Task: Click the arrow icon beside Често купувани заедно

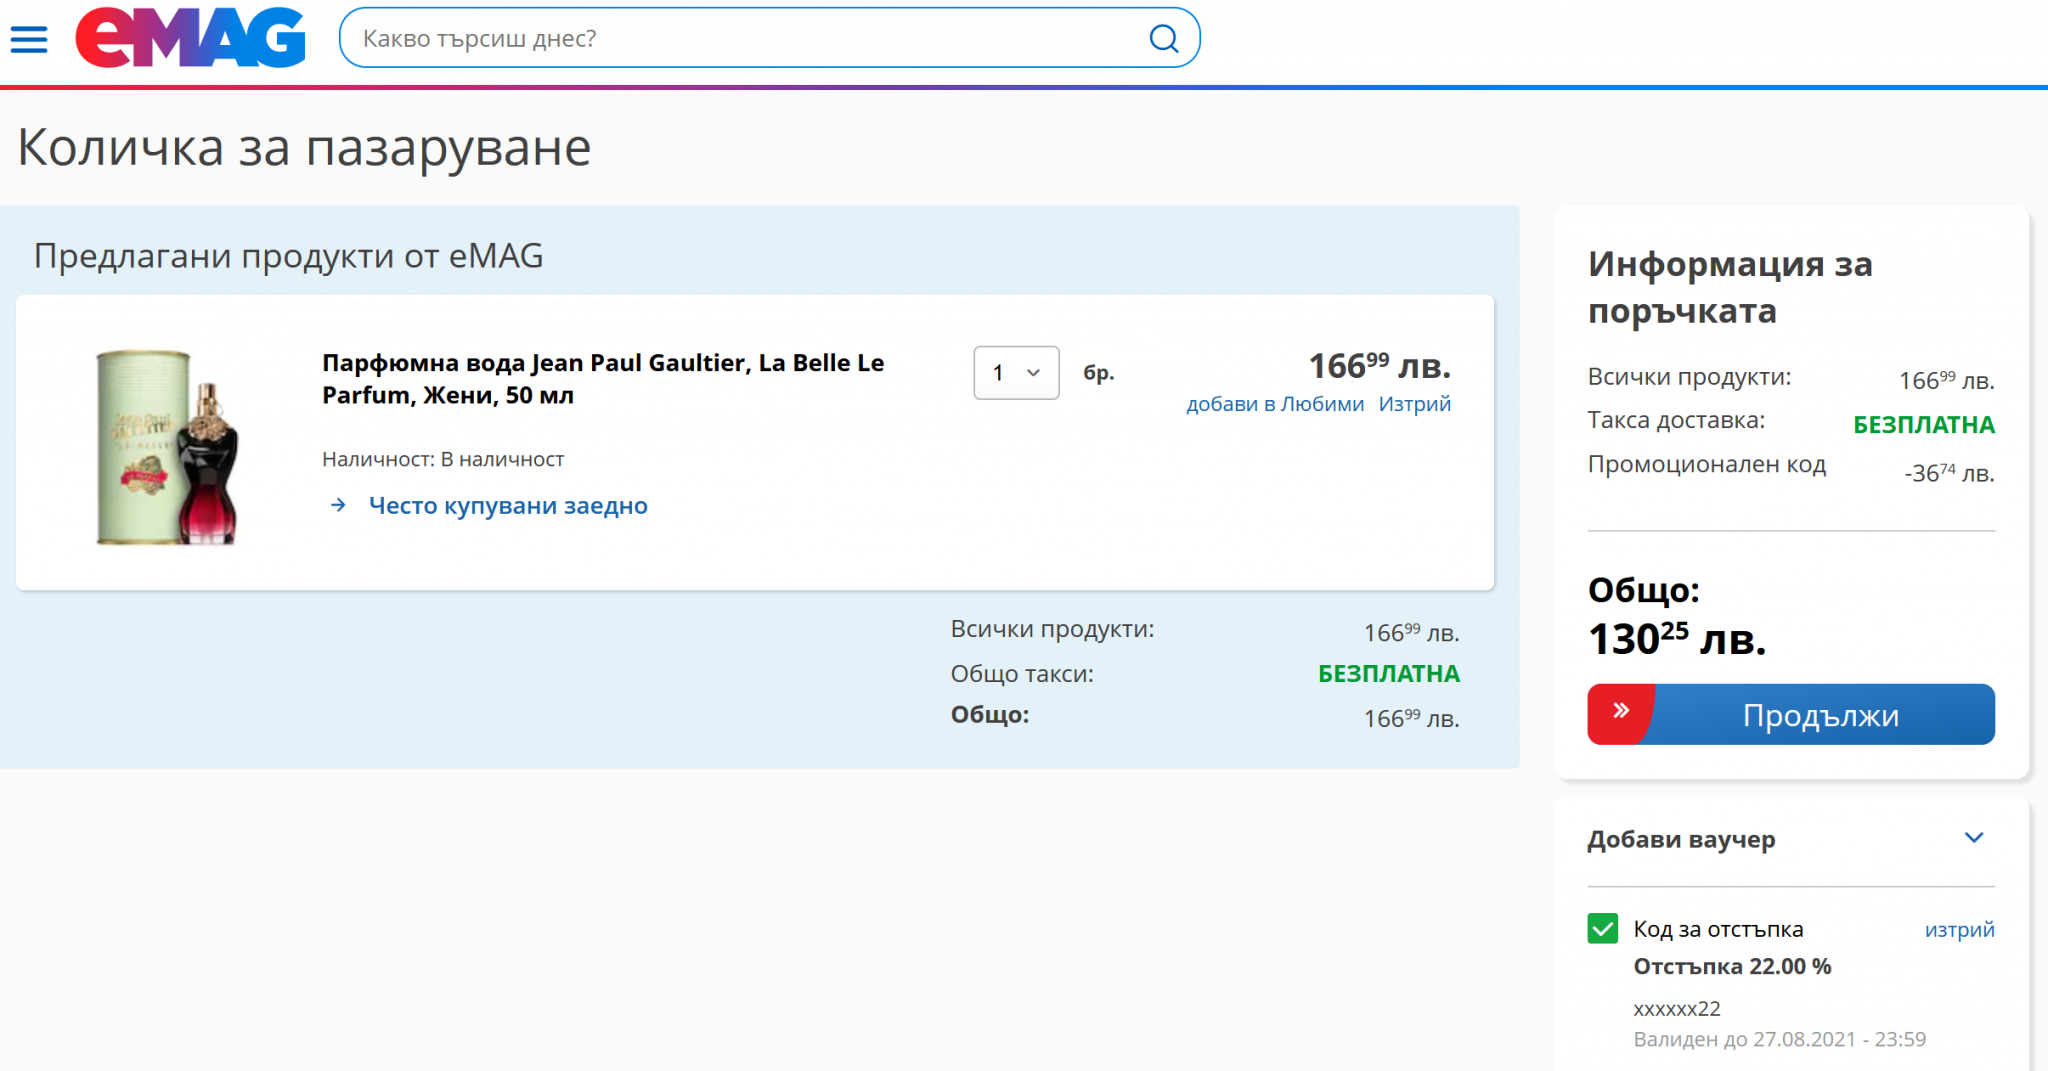Action: pyautogui.click(x=339, y=506)
